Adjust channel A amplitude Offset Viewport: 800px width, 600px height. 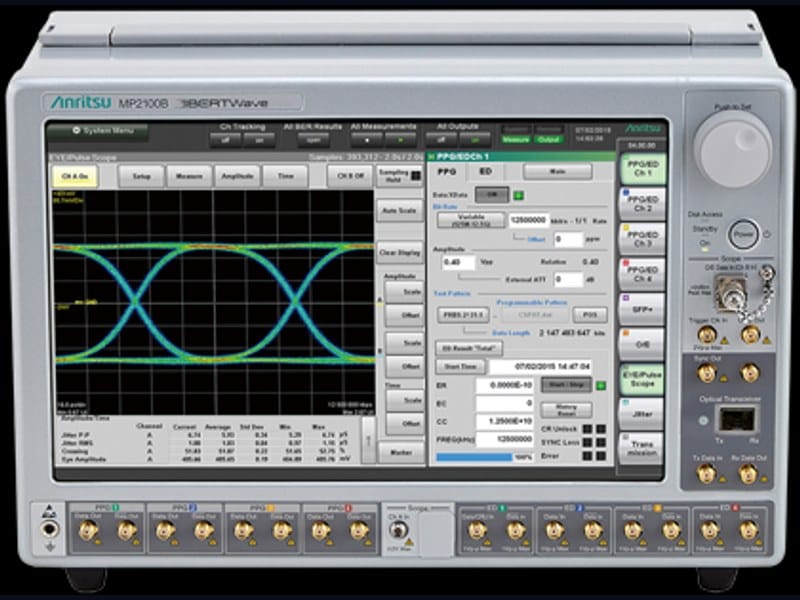(405, 316)
